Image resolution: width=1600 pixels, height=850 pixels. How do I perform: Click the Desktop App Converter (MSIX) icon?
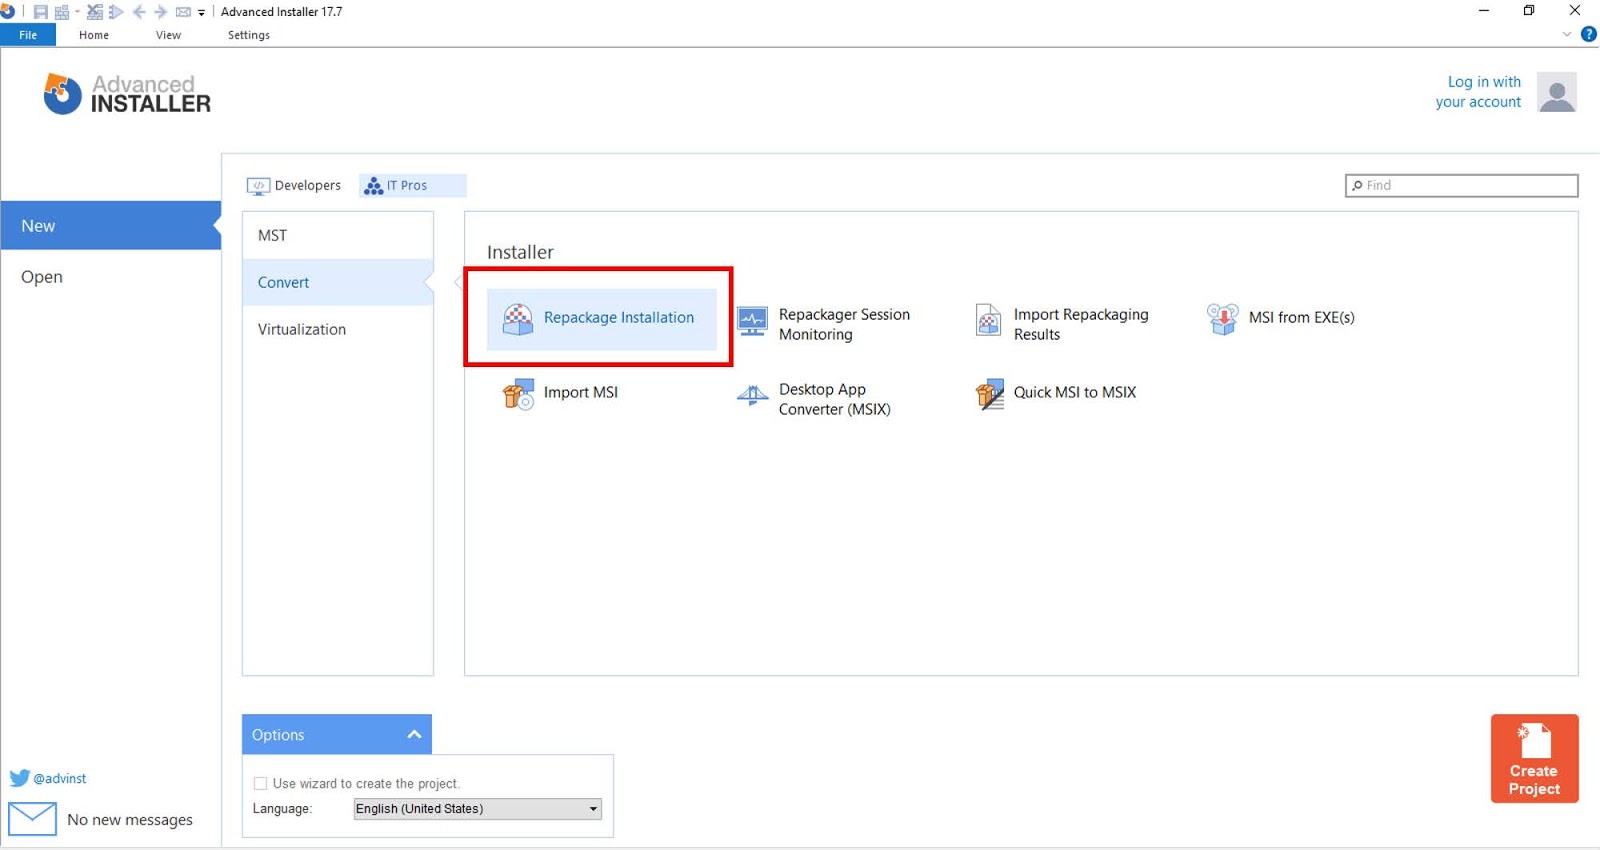click(x=752, y=396)
